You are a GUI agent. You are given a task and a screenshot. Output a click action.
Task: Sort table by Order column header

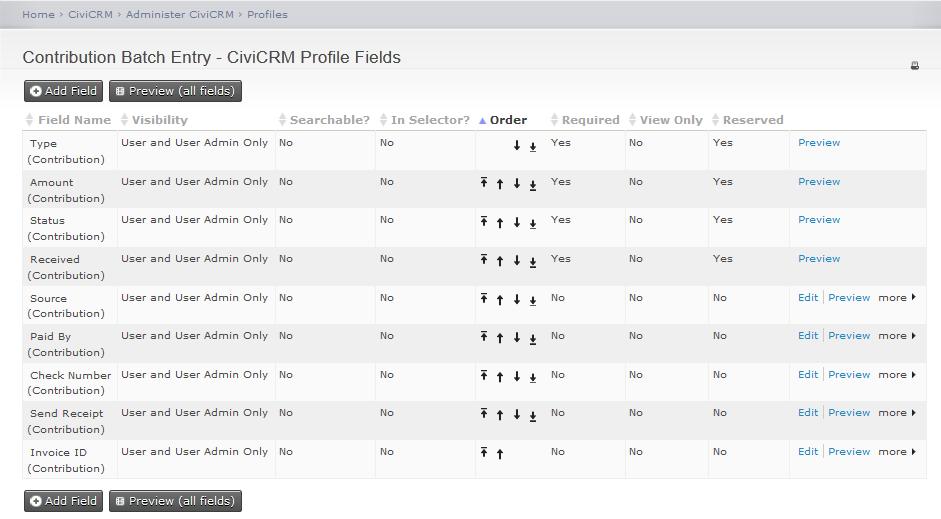tap(508, 120)
